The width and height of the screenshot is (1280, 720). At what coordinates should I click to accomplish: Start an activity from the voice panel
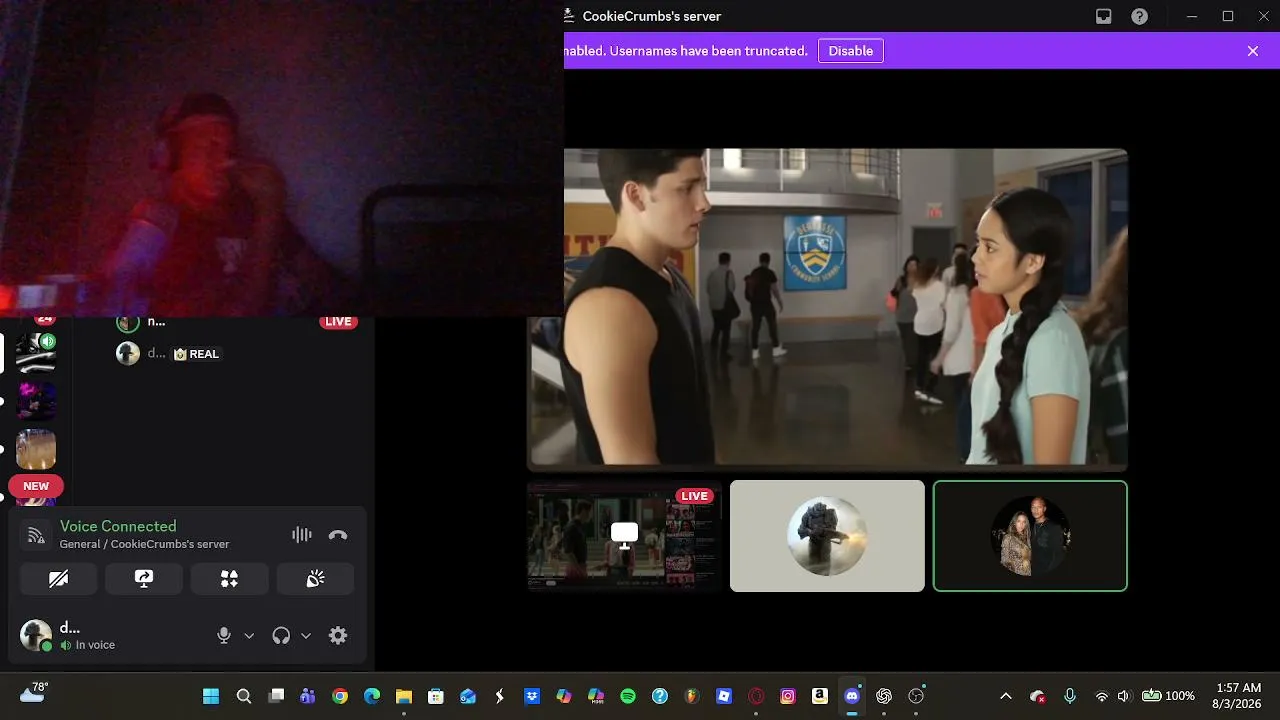(x=230, y=579)
